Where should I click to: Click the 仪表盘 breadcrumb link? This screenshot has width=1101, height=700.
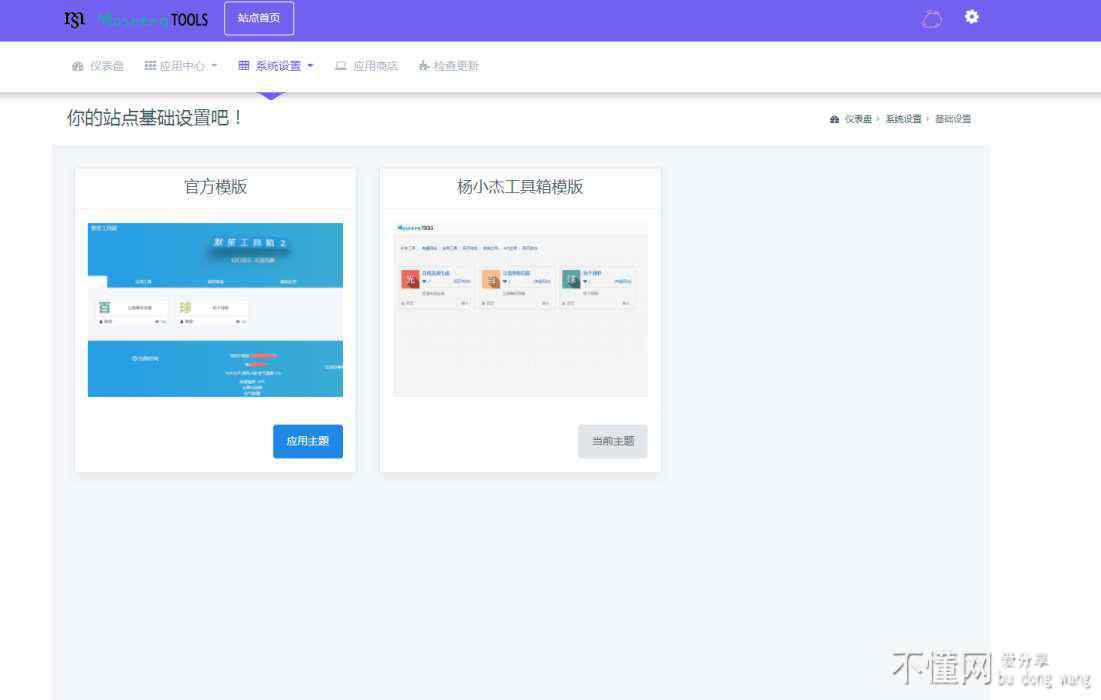click(857, 119)
